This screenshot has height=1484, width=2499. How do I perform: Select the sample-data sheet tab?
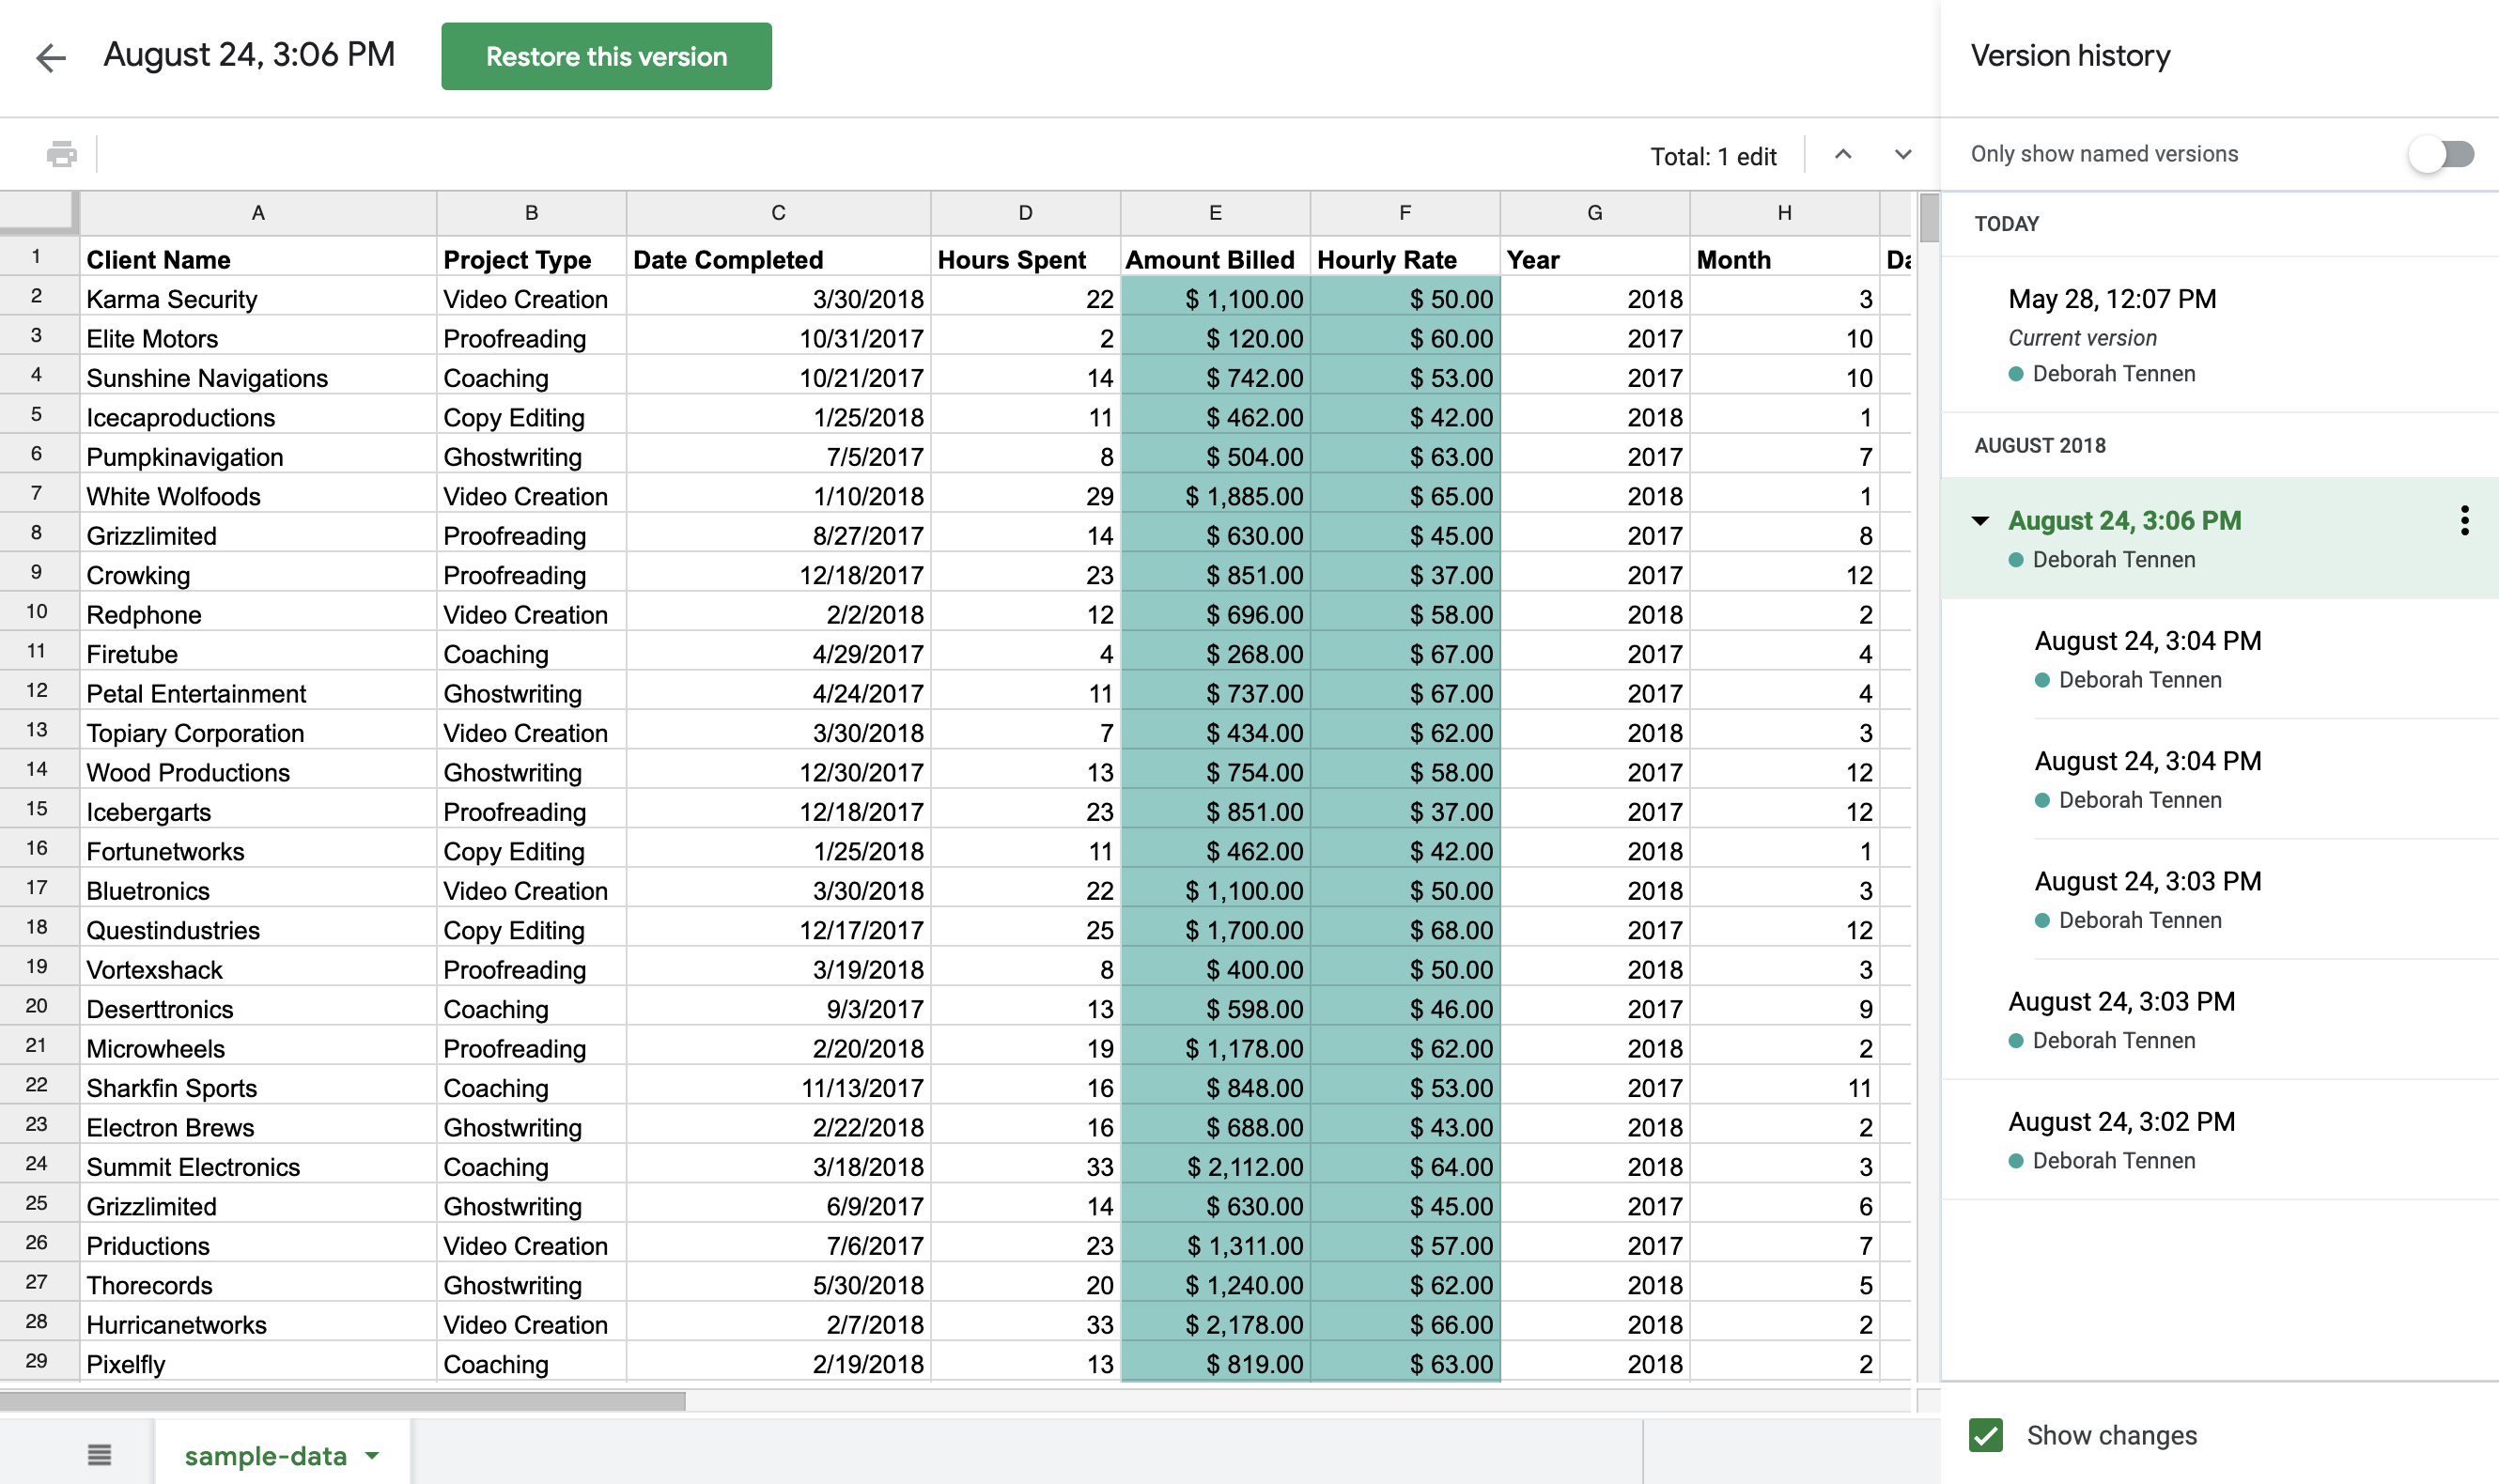pyautogui.click(x=265, y=1455)
